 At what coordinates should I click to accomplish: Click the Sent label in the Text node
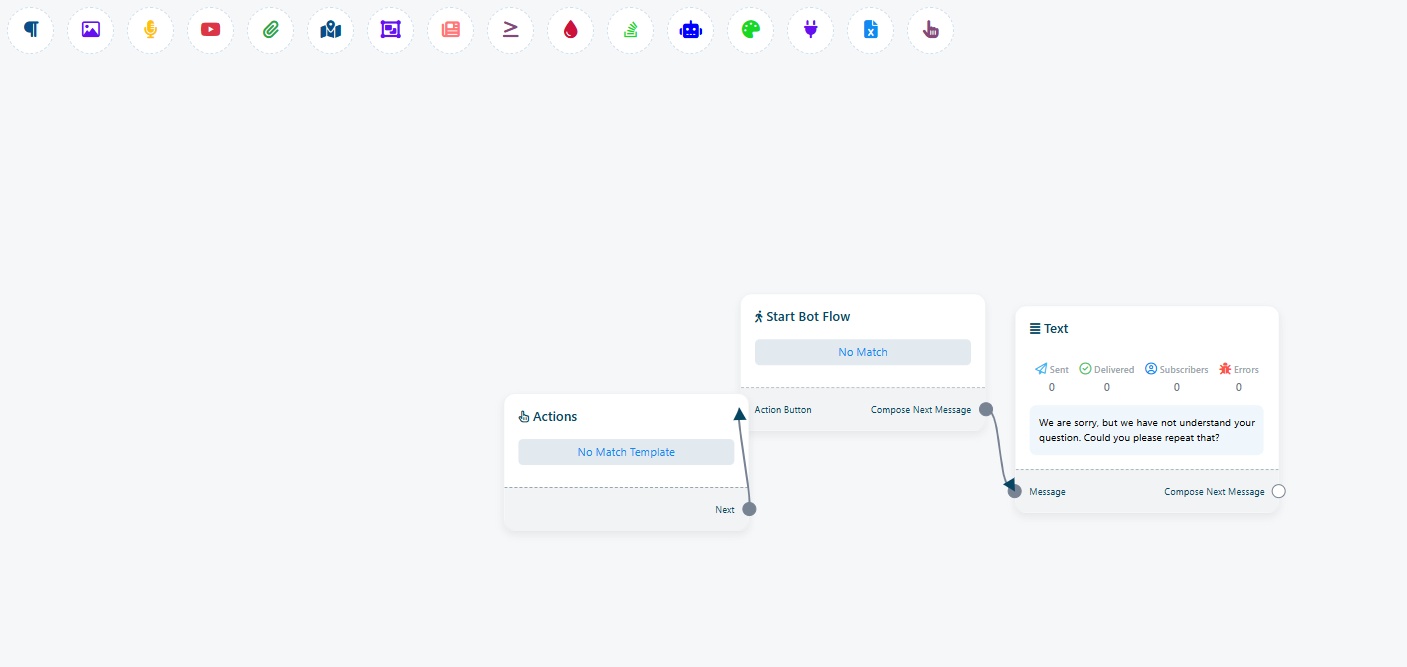[x=1059, y=370]
